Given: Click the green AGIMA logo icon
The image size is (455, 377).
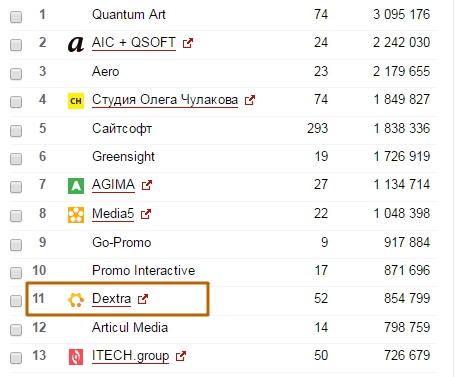Looking at the screenshot, I should tap(76, 186).
